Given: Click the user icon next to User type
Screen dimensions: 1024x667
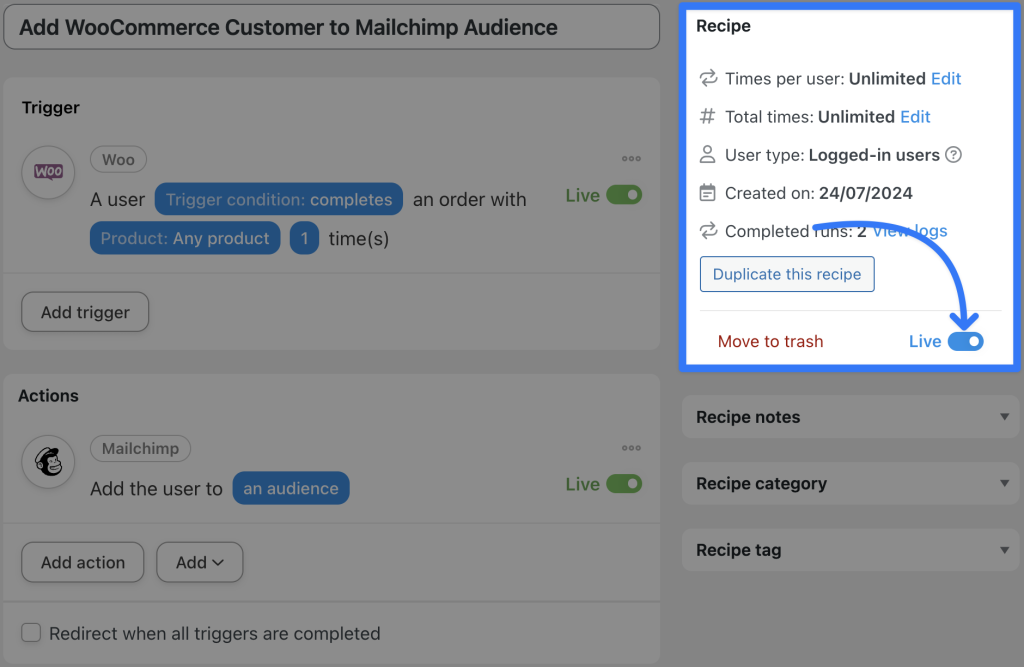Looking at the screenshot, I should pos(707,155).
